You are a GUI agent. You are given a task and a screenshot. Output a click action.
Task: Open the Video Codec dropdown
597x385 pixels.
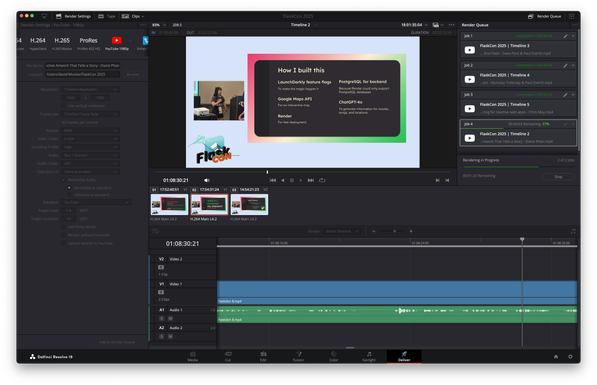tap(90, 139)
